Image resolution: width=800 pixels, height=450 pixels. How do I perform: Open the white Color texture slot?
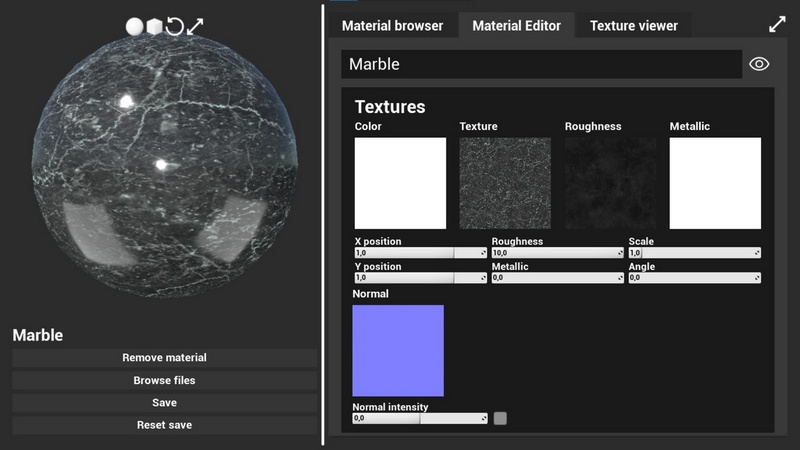(x=400, y=183)
